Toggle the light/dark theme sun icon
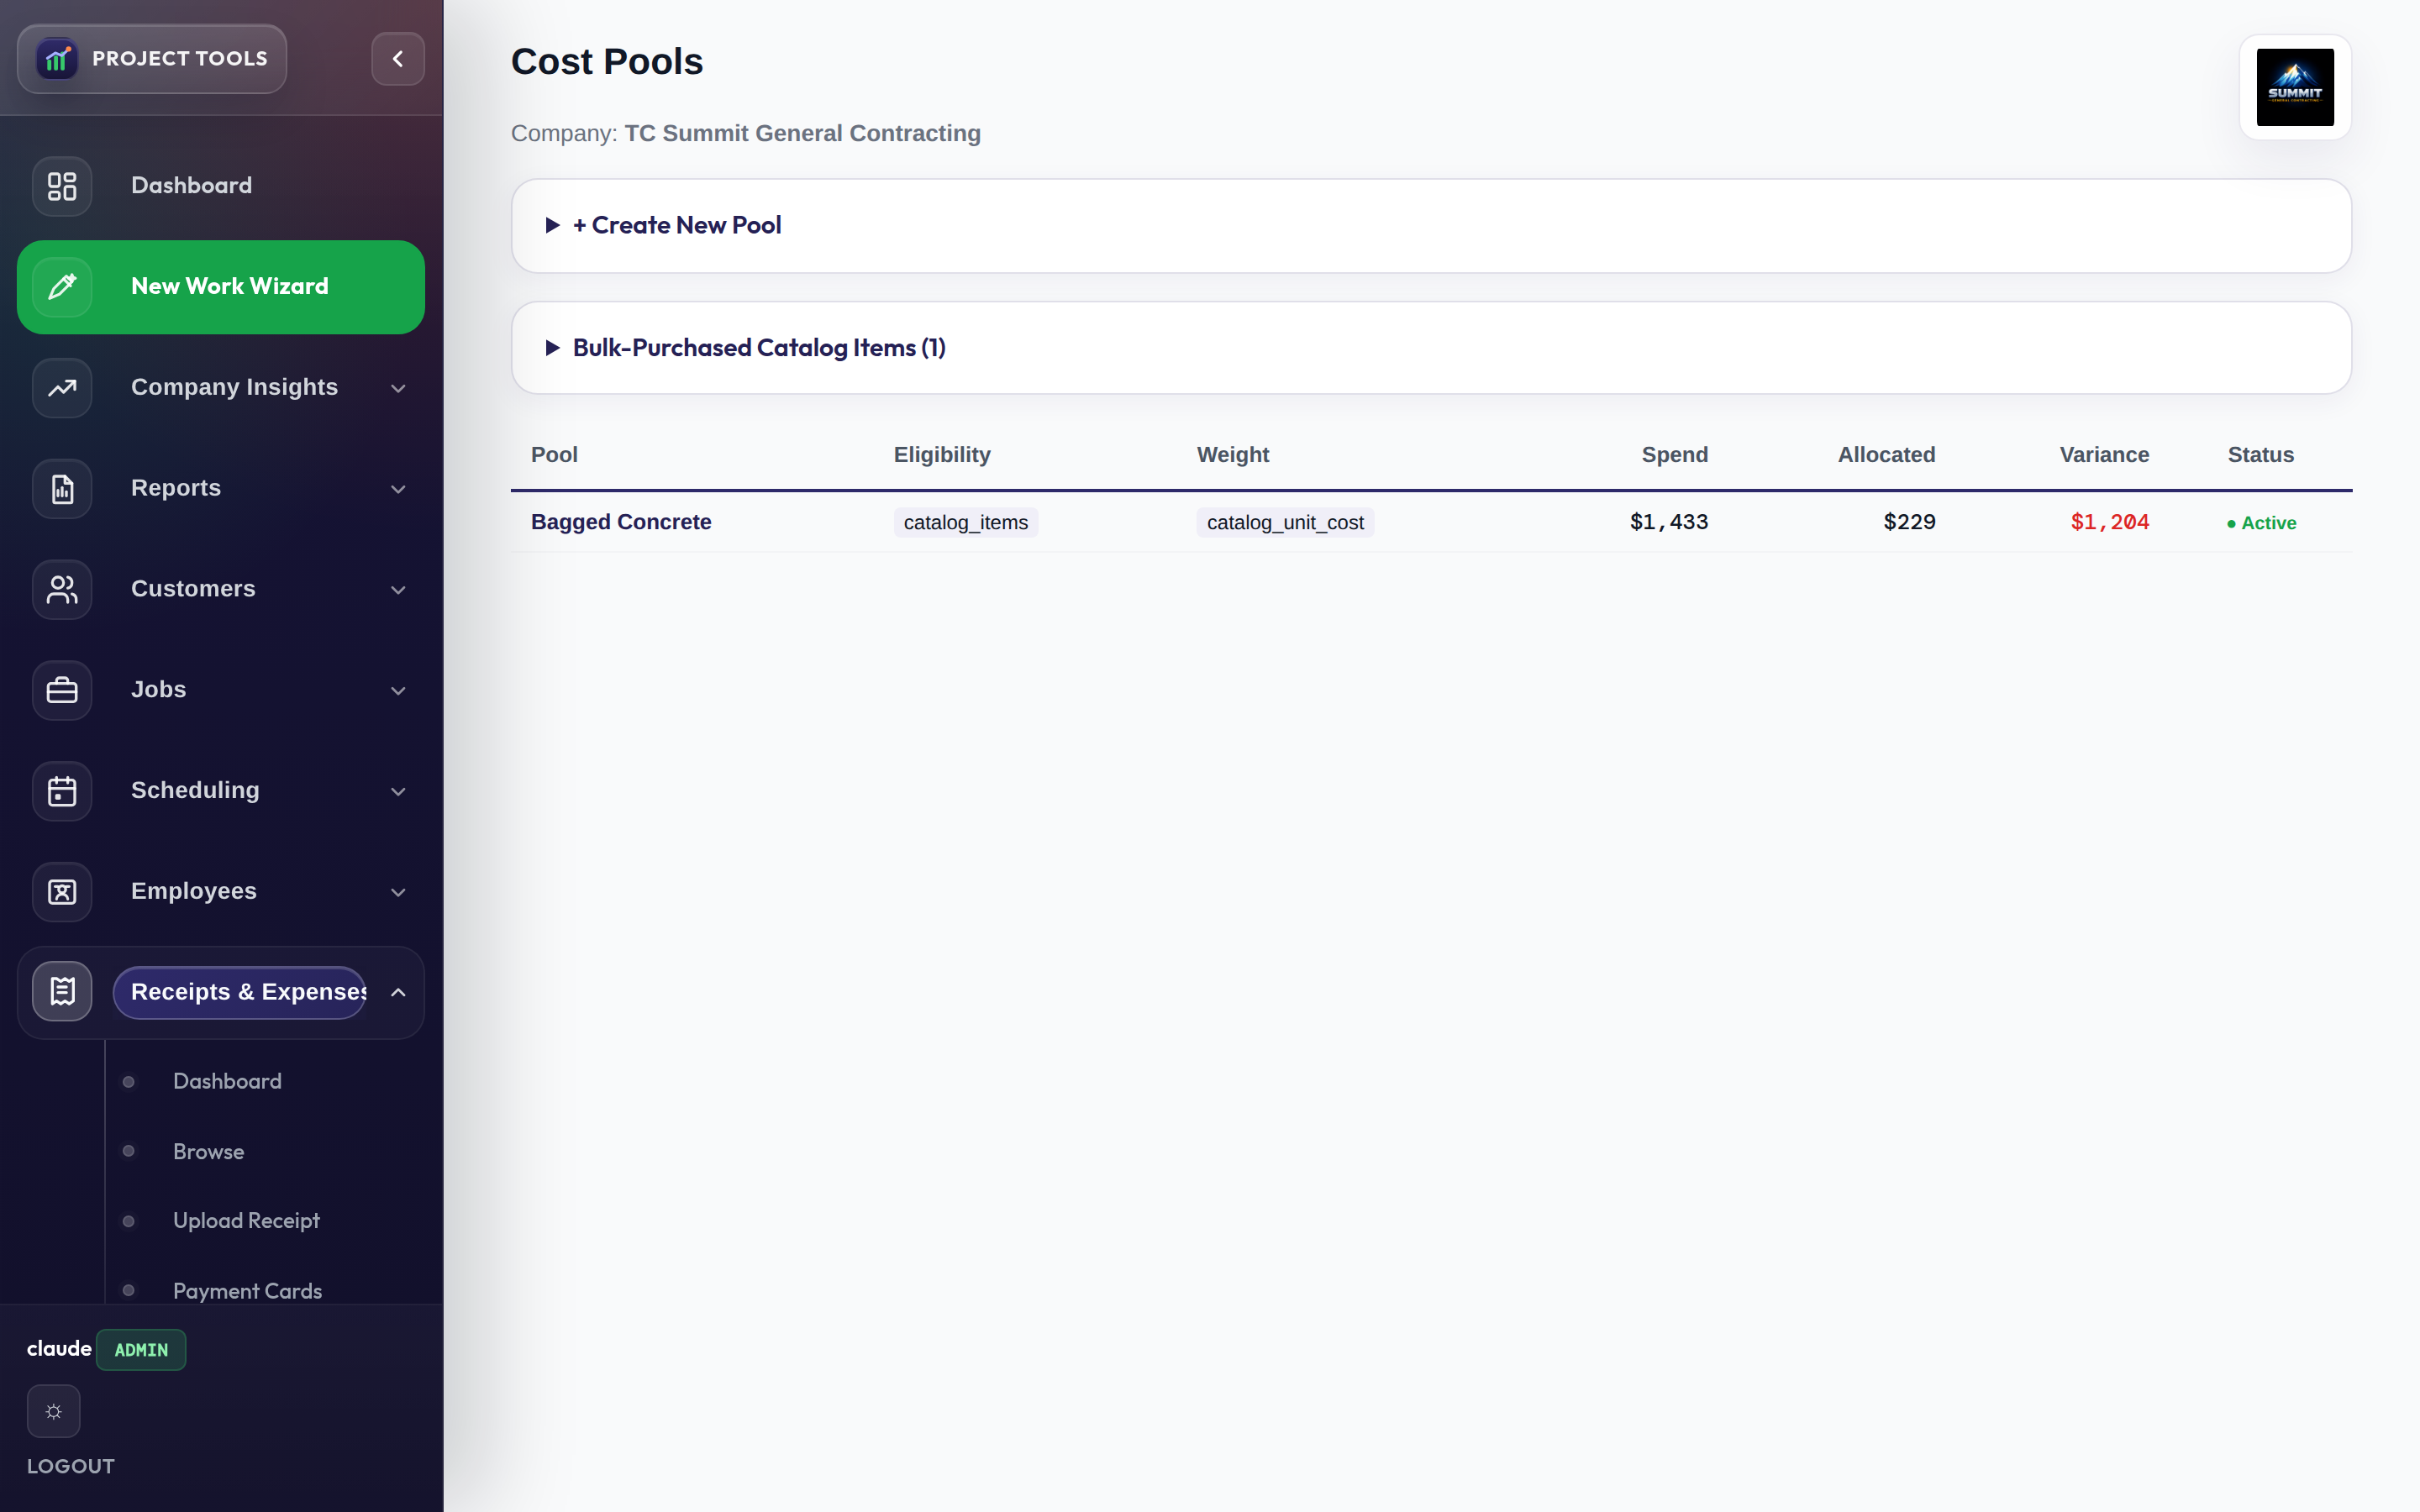The image size is (2420, 1512). (x=54, y=1411)
